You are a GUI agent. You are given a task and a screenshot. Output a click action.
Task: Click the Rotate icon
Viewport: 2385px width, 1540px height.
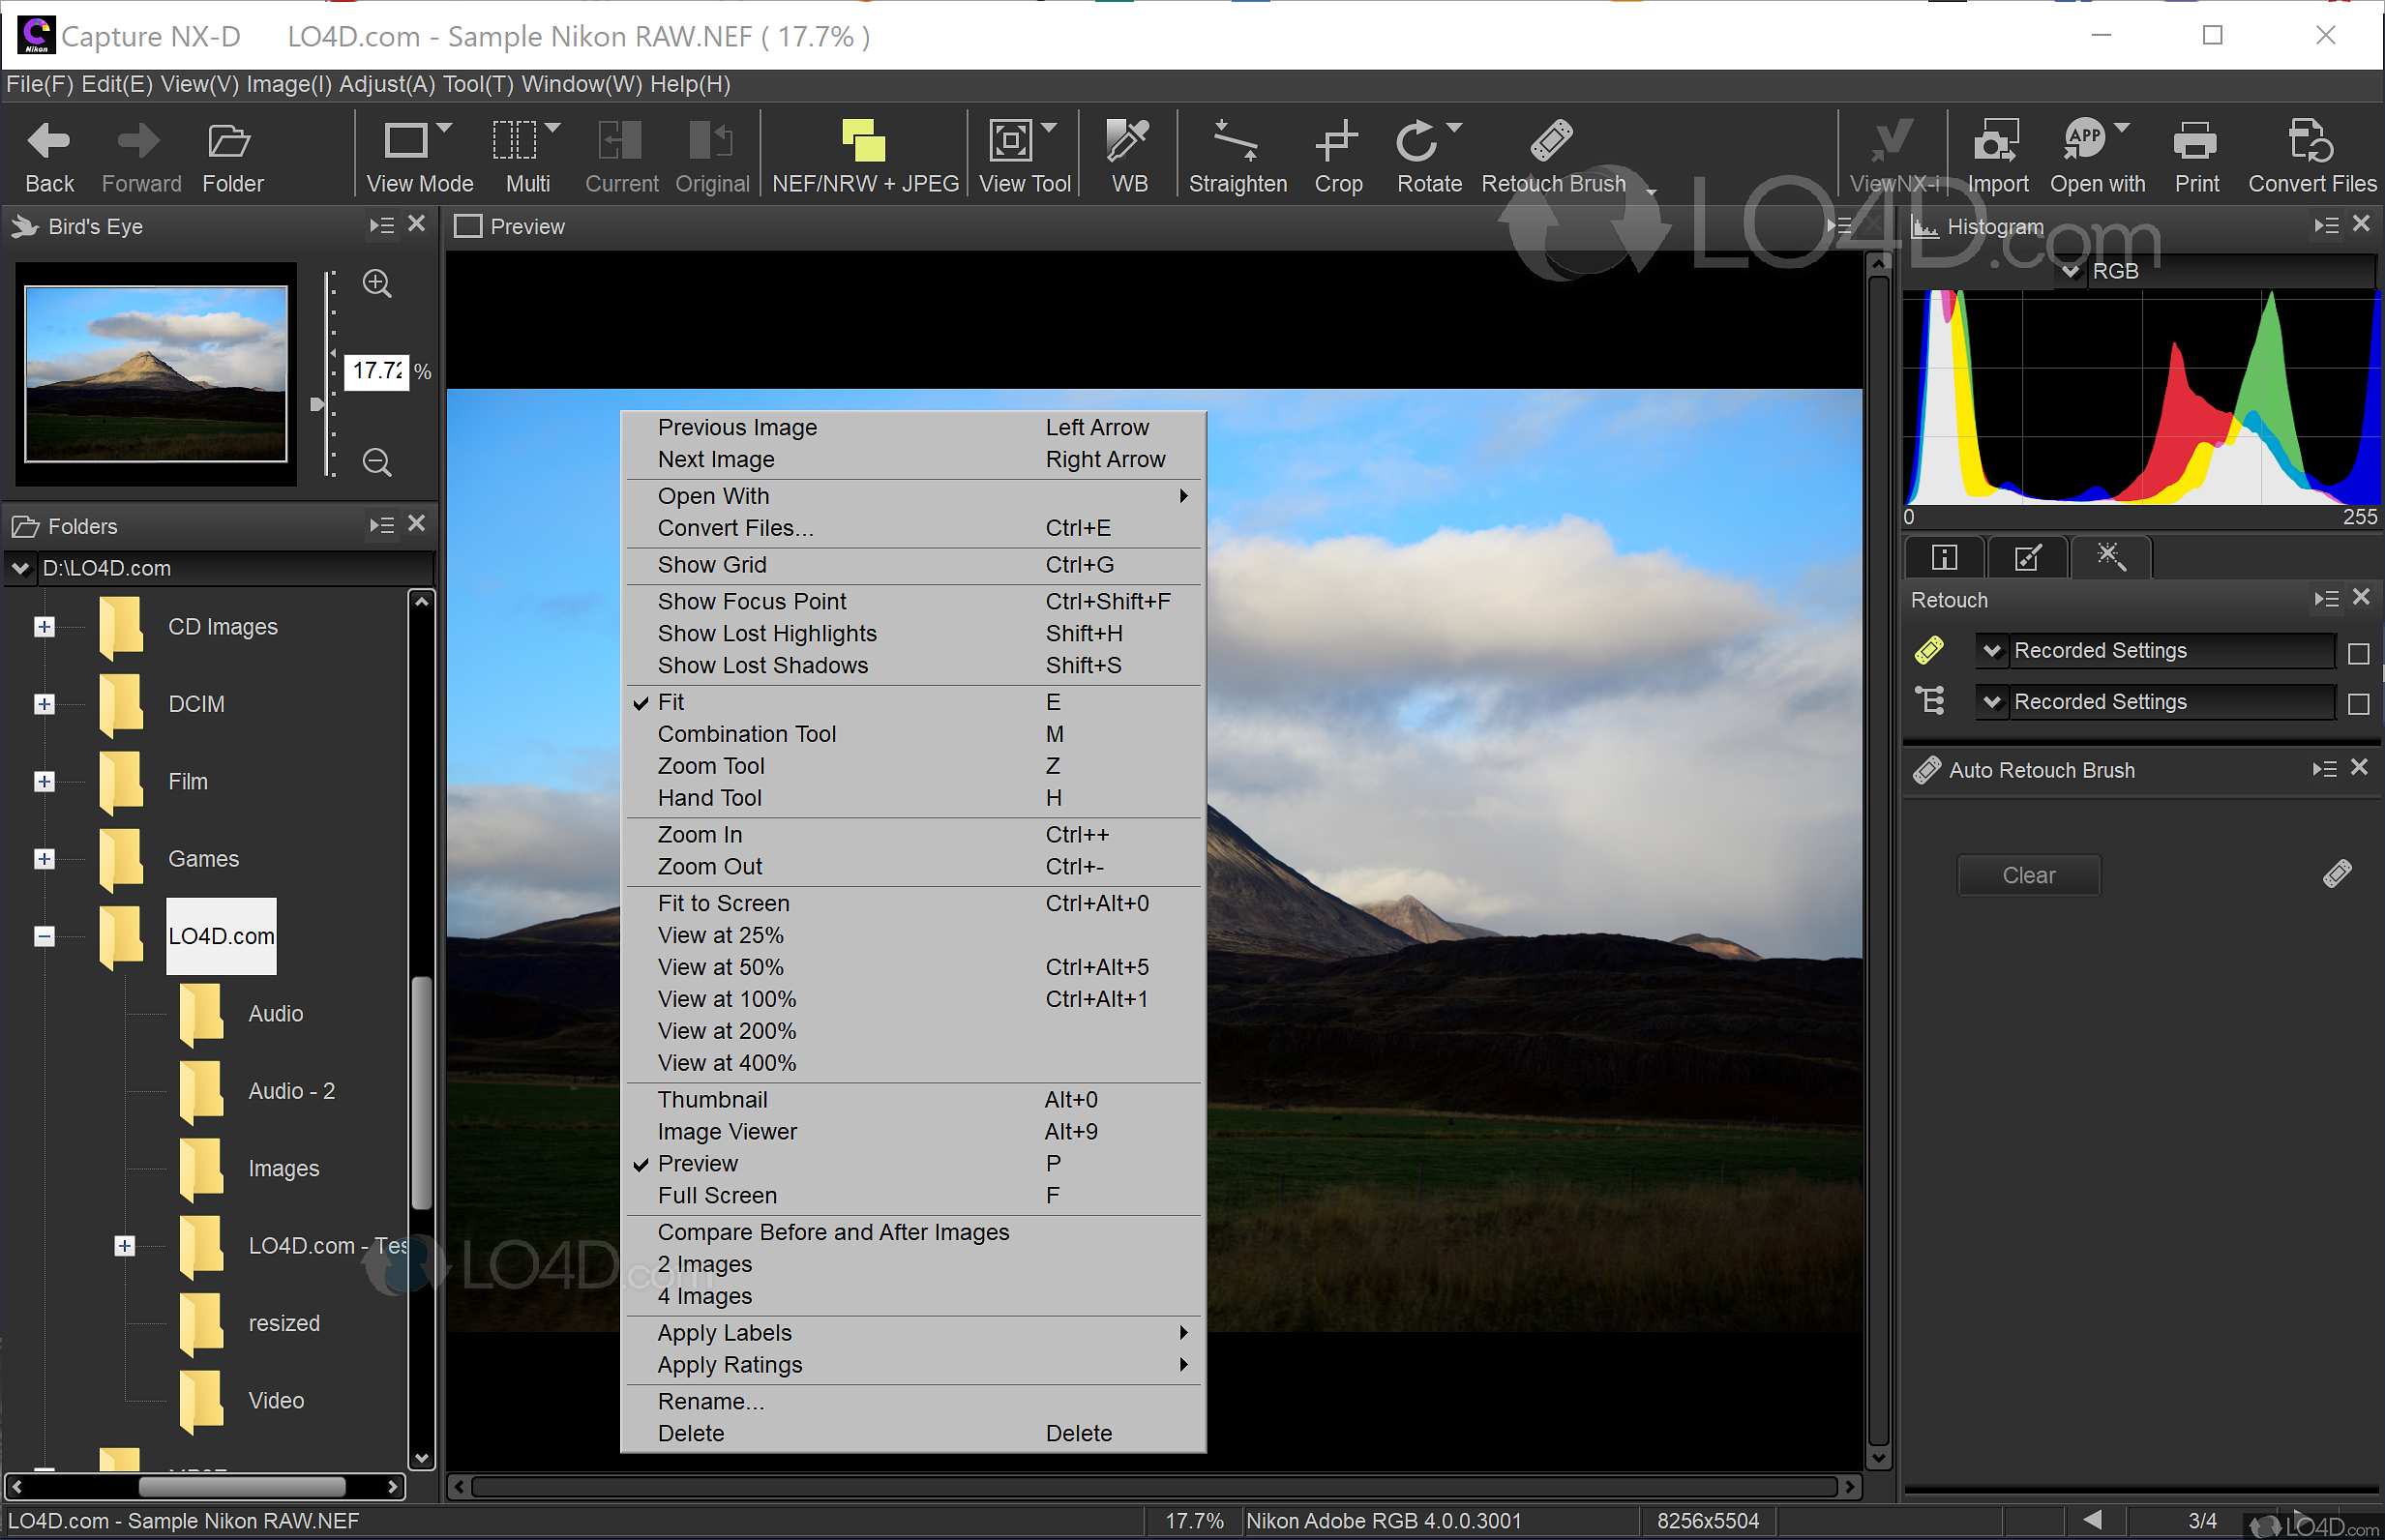point(1416,142)
